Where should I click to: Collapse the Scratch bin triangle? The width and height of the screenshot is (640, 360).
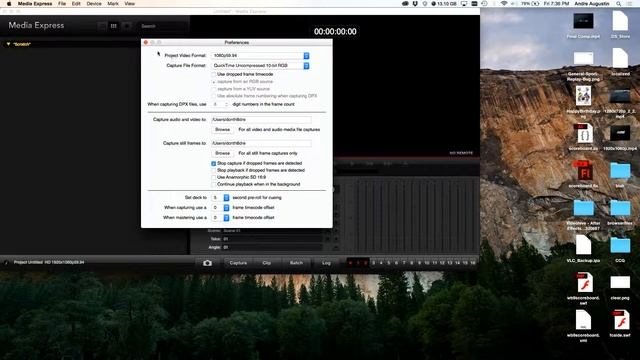coord(8,44)
